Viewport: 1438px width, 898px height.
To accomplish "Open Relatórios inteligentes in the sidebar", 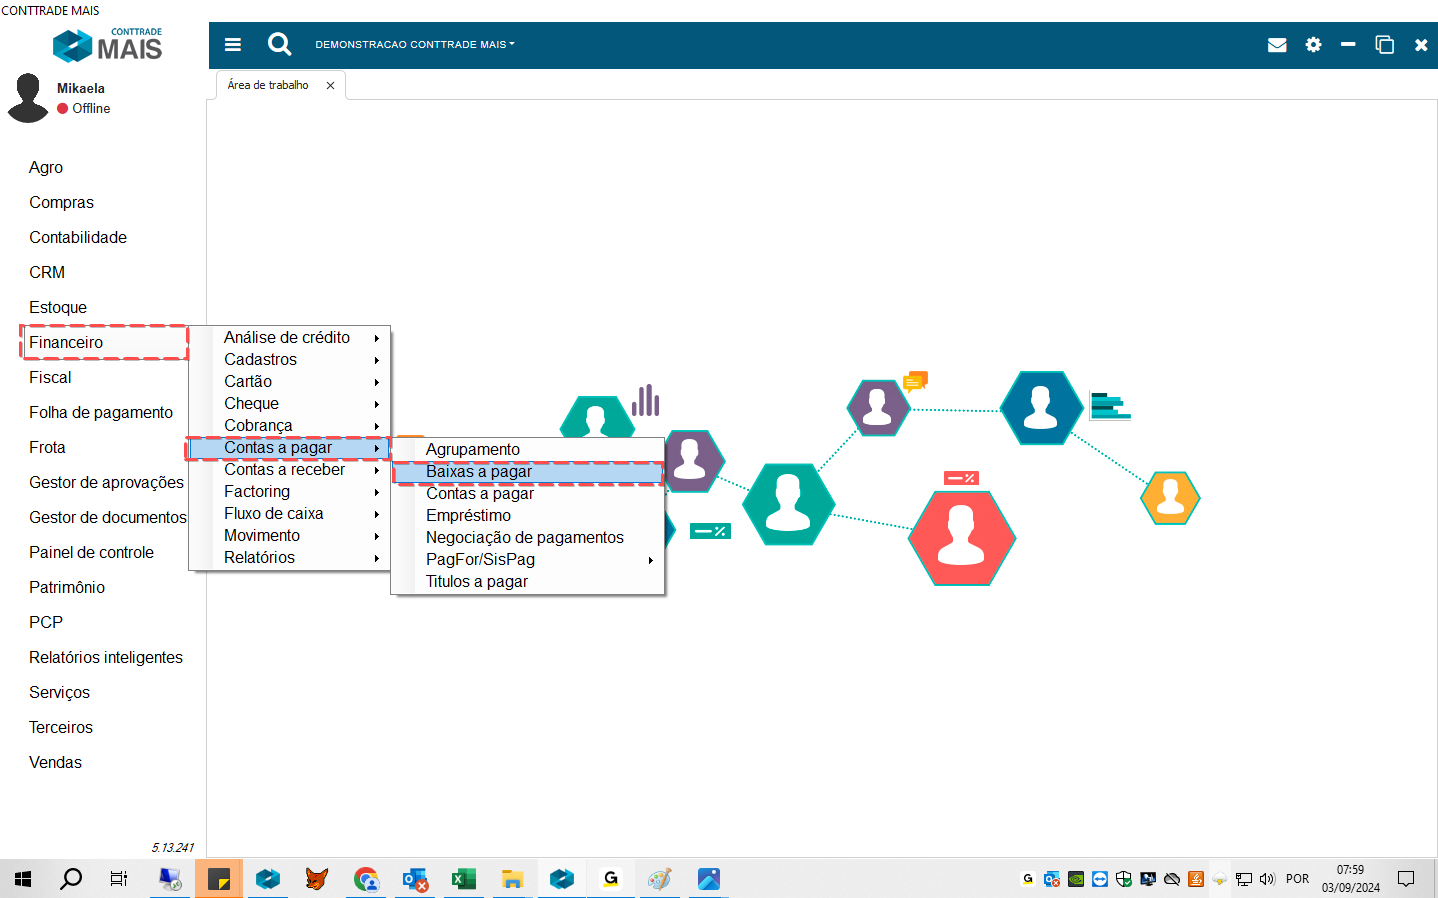I will (x=106, y=658).
